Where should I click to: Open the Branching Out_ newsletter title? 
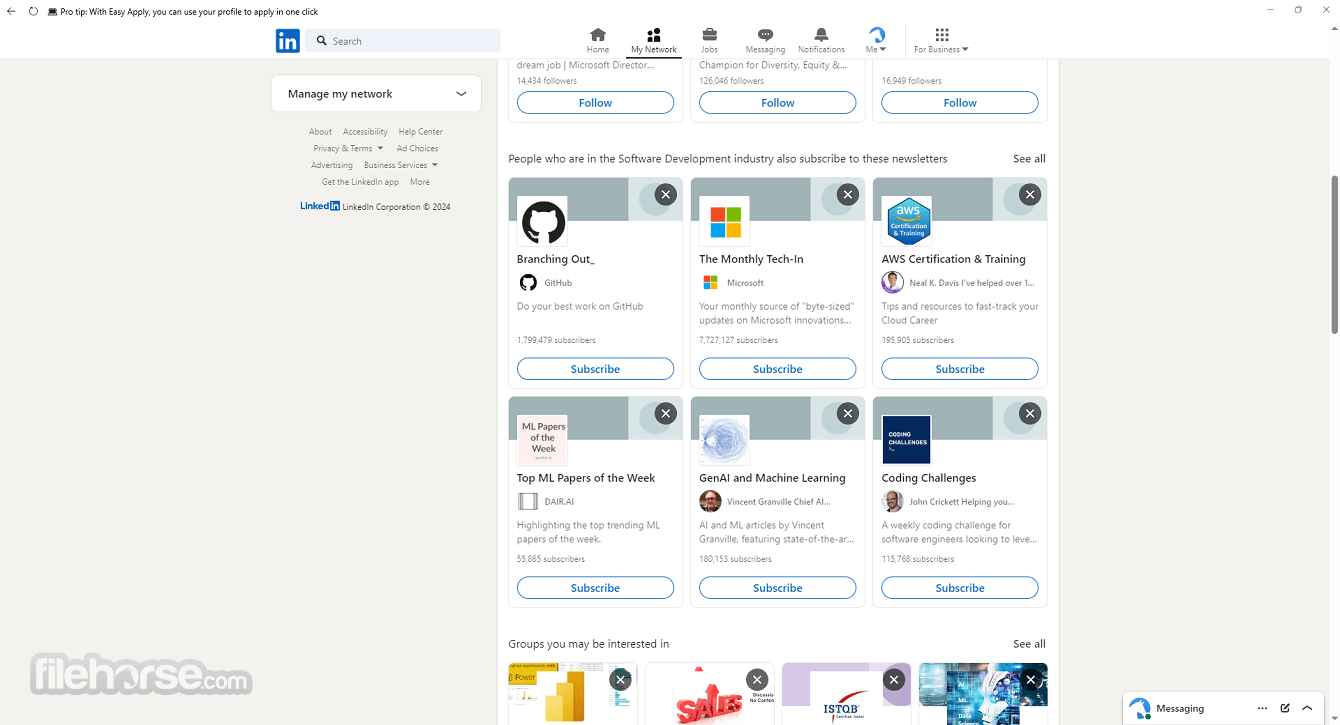pos(556,260)
